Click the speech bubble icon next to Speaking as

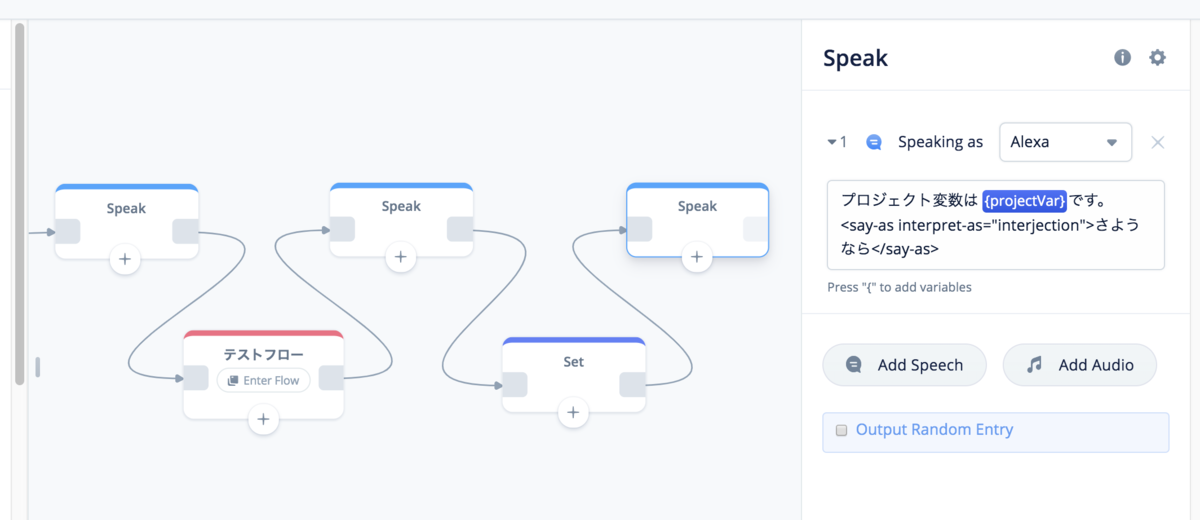[x=874, y=142]
